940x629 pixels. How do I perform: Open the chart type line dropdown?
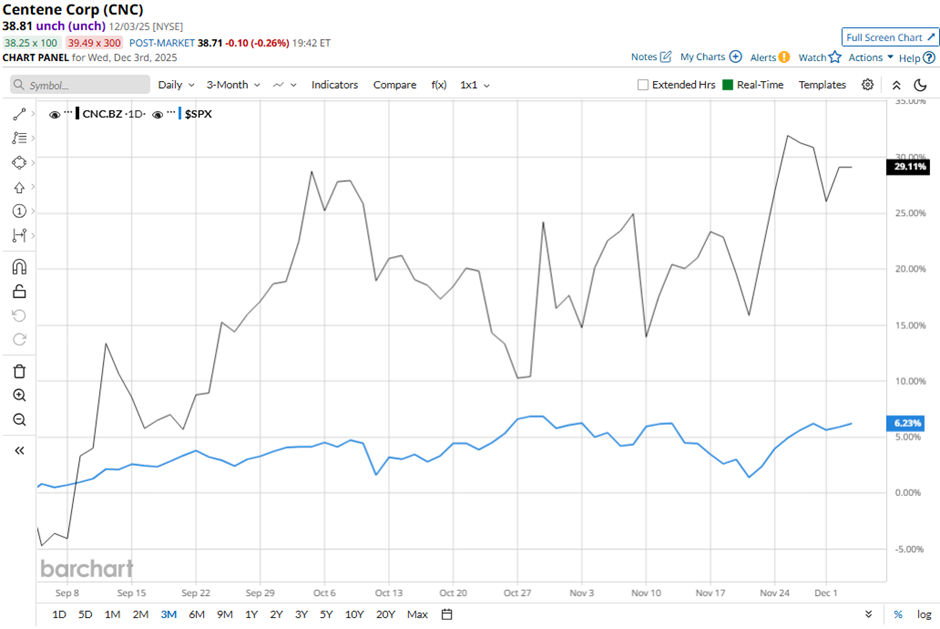285,85
